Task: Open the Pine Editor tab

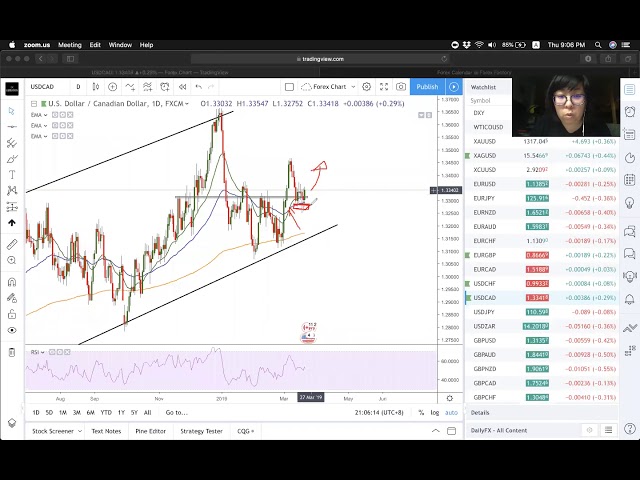Action: tap(150, 431)
